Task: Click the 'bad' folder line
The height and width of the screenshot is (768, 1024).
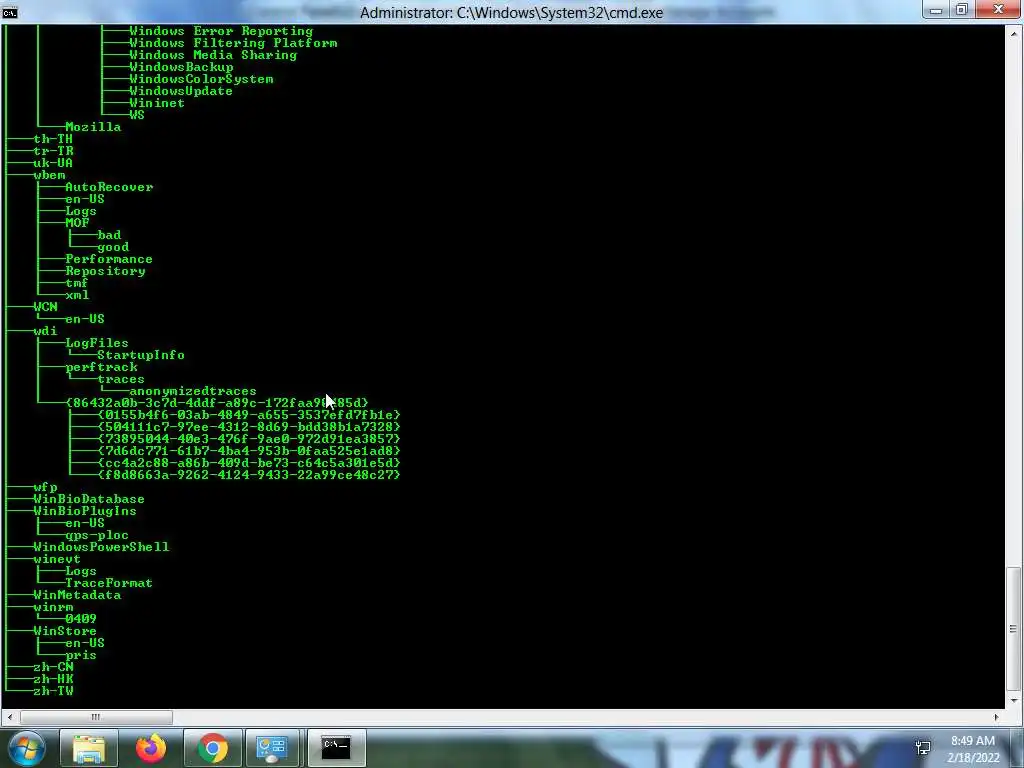Action: (x=109, y=235)
